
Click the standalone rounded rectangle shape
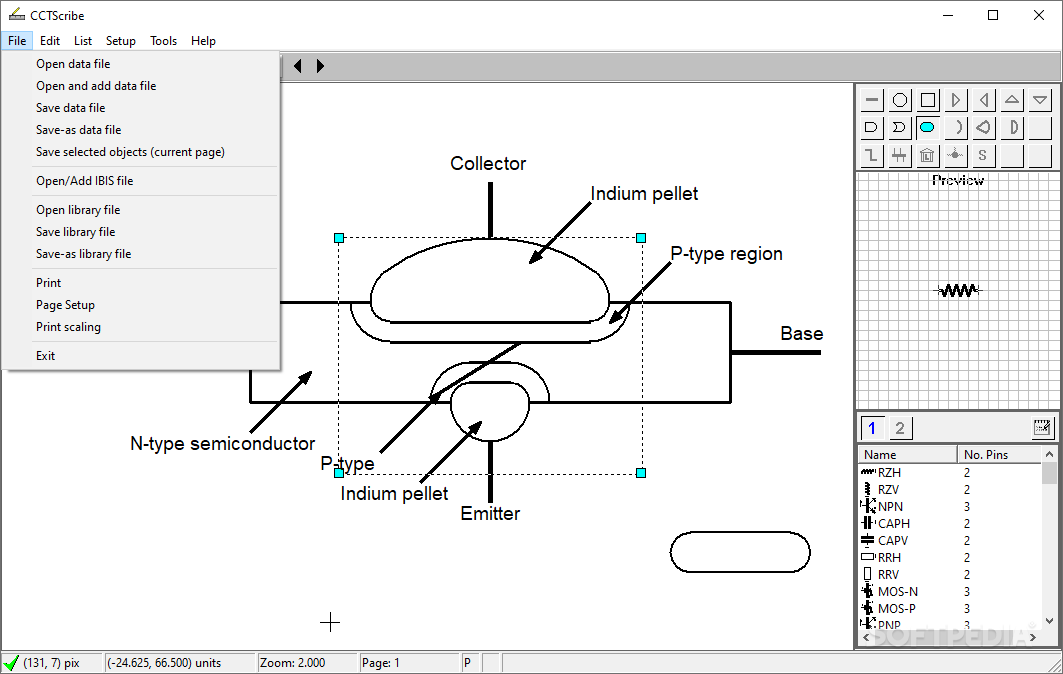click(x=740, y=552)
